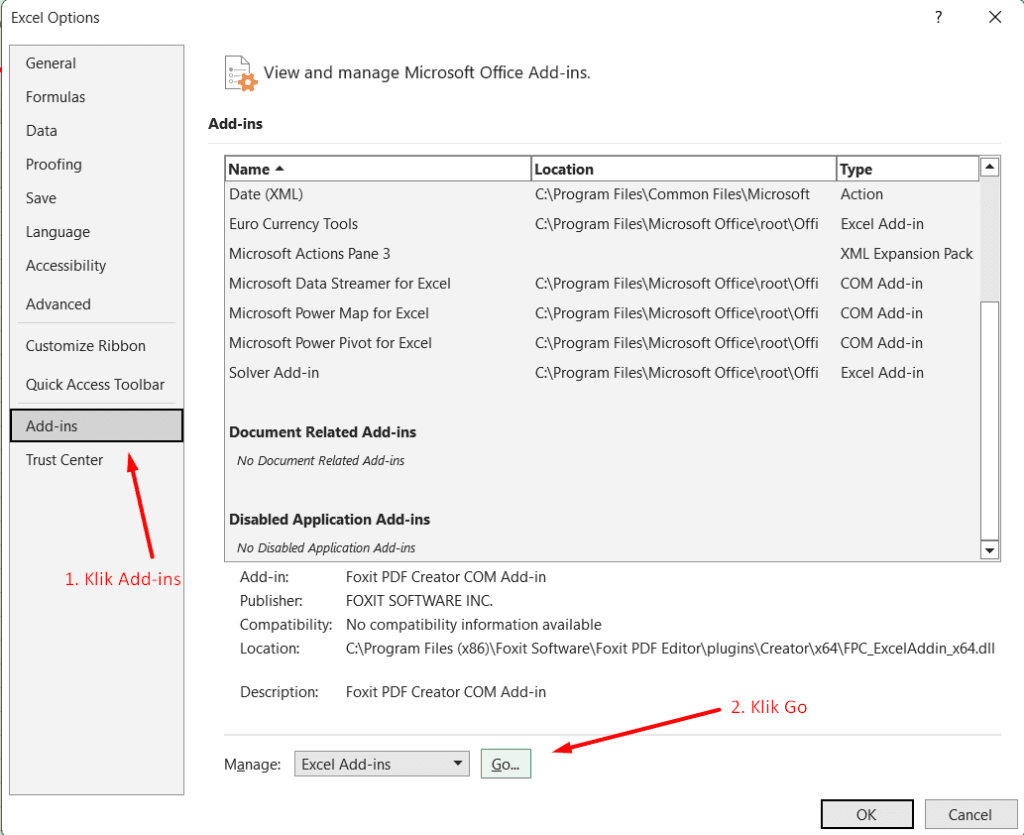The image size is (1024, 835).
Task: Select Microsoft Power Pivot for Excel entry
Action: point(331,343)
